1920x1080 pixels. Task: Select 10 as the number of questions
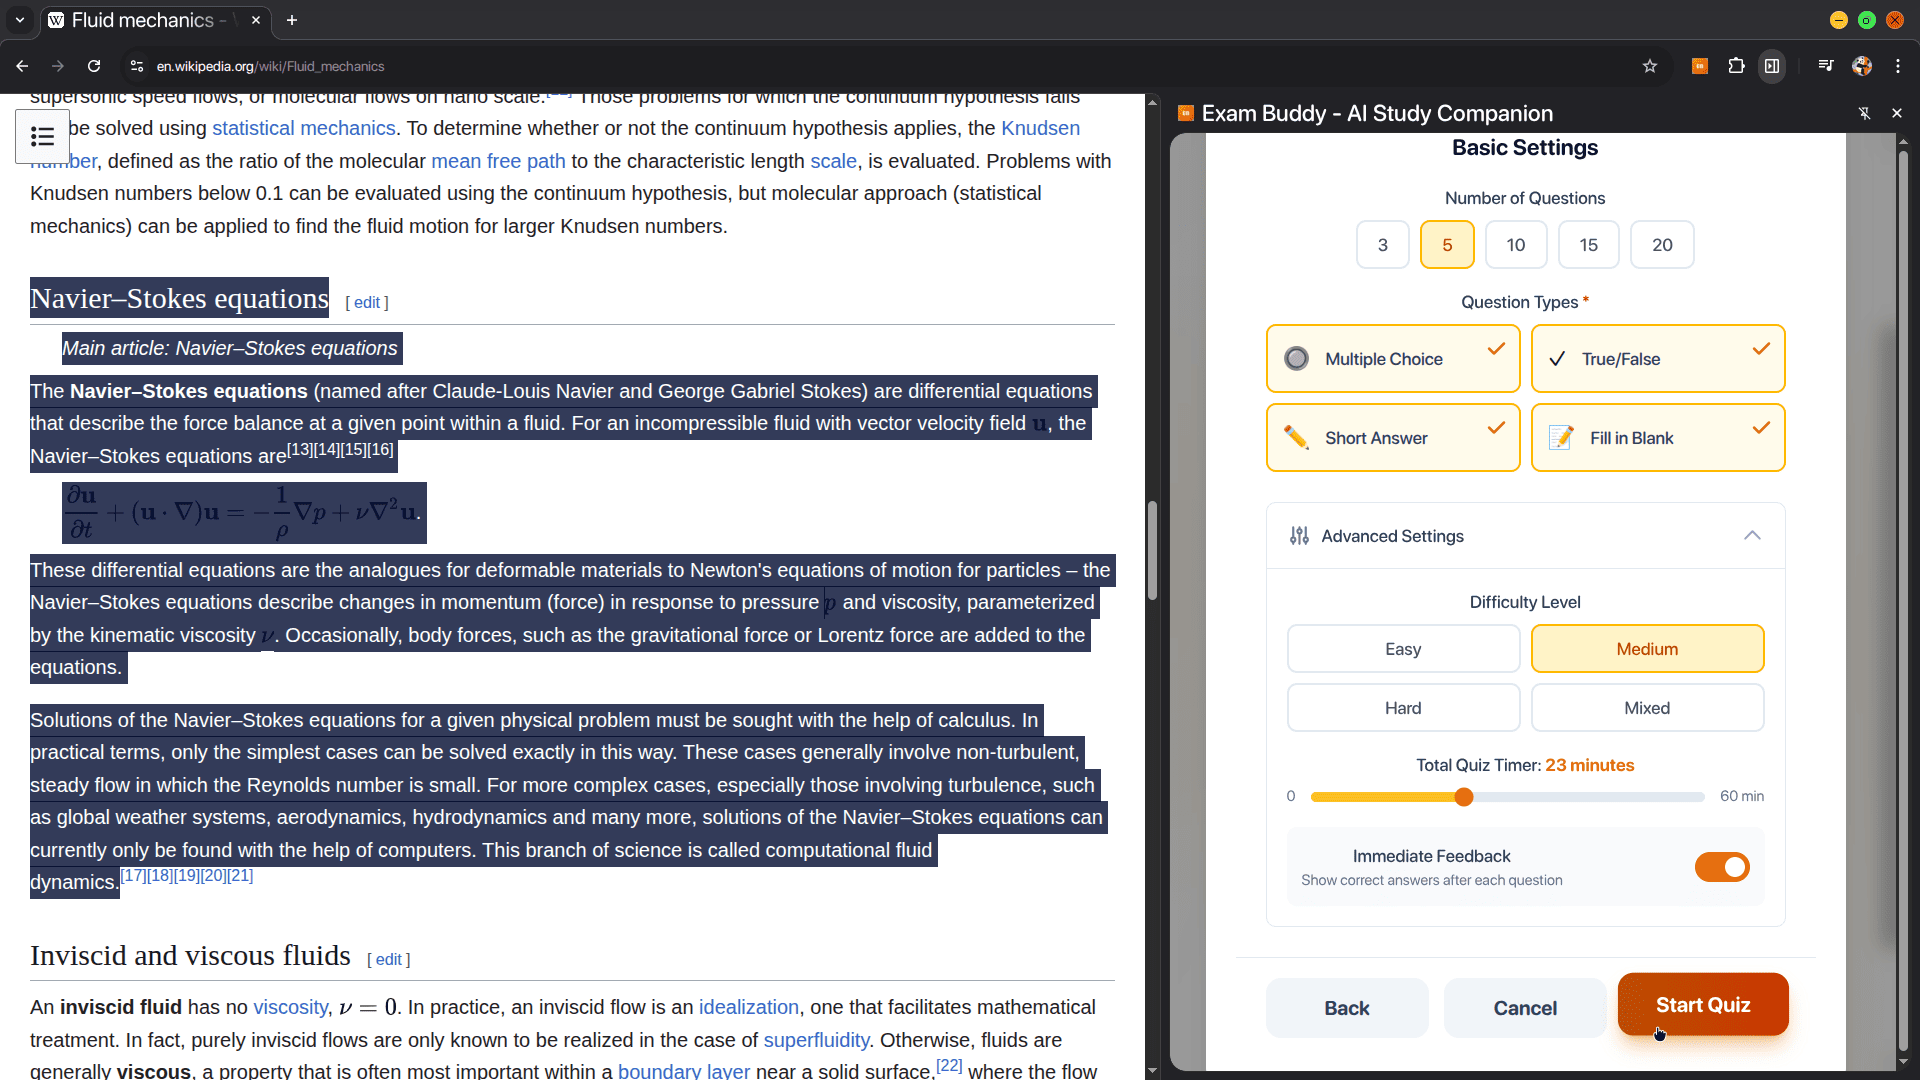(1515, 245)
